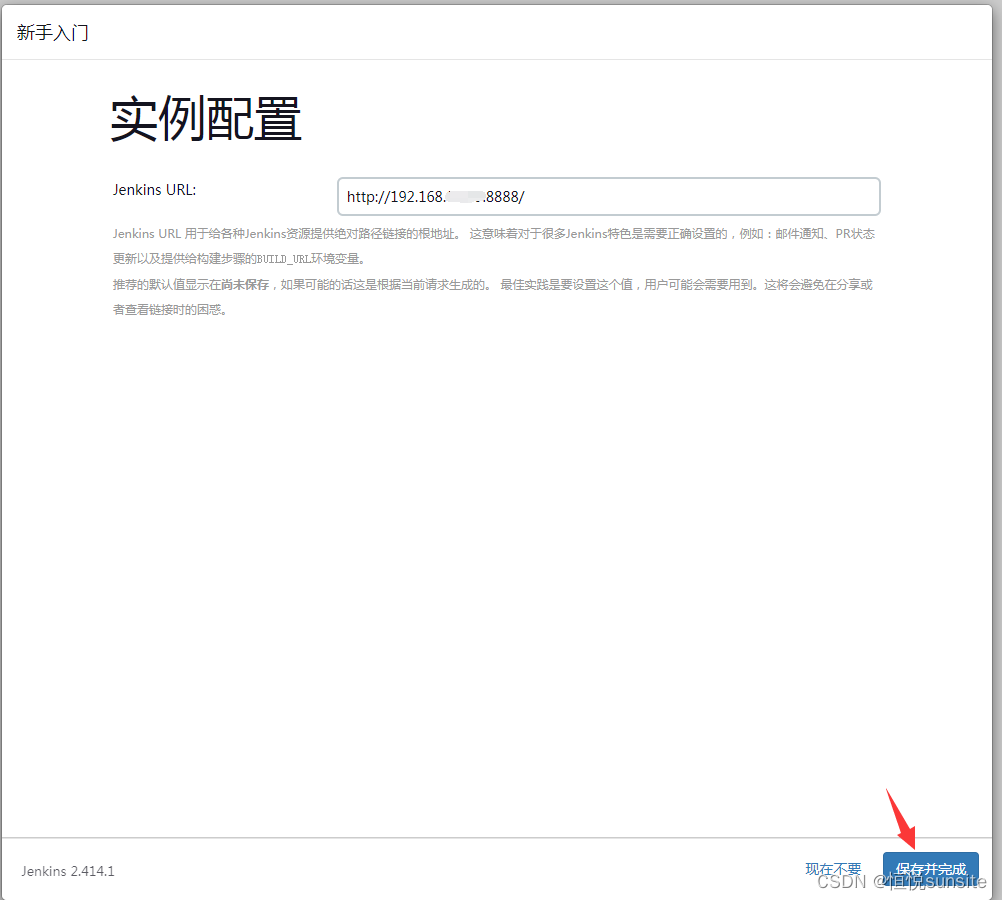Click the top navigation bar area

coord(500,31)
